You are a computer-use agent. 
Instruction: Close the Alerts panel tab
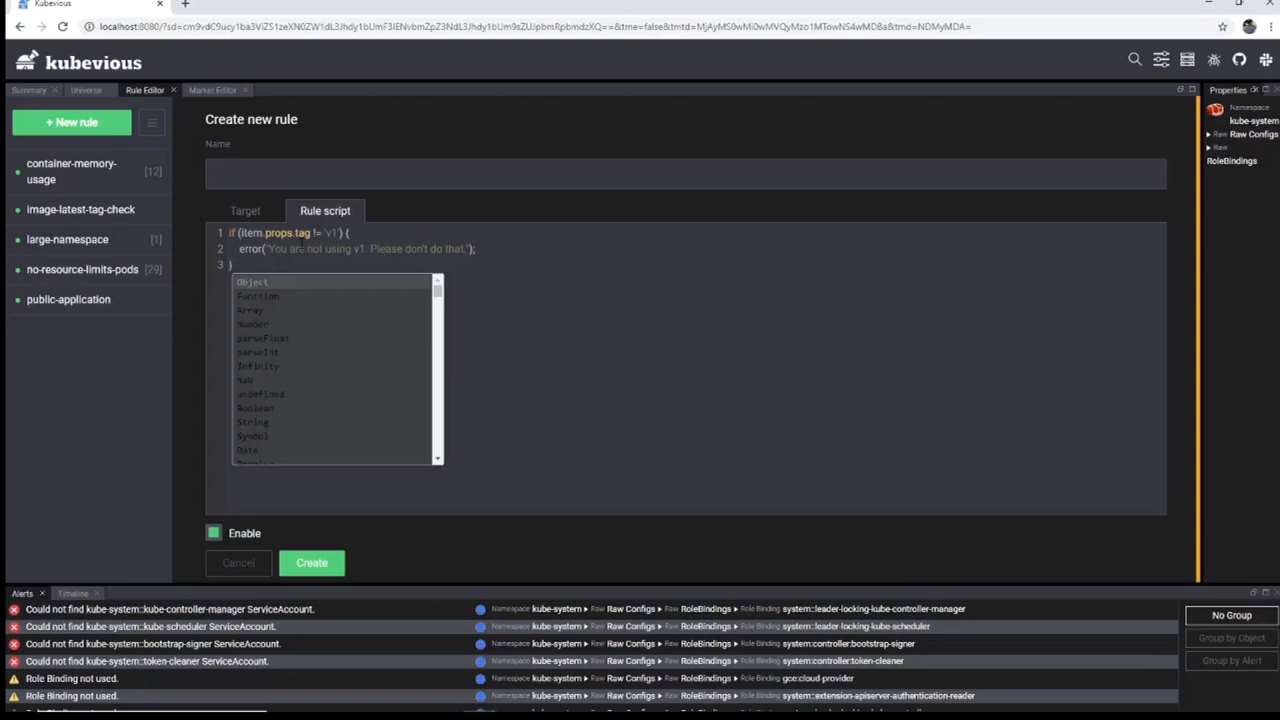point(42,594)
